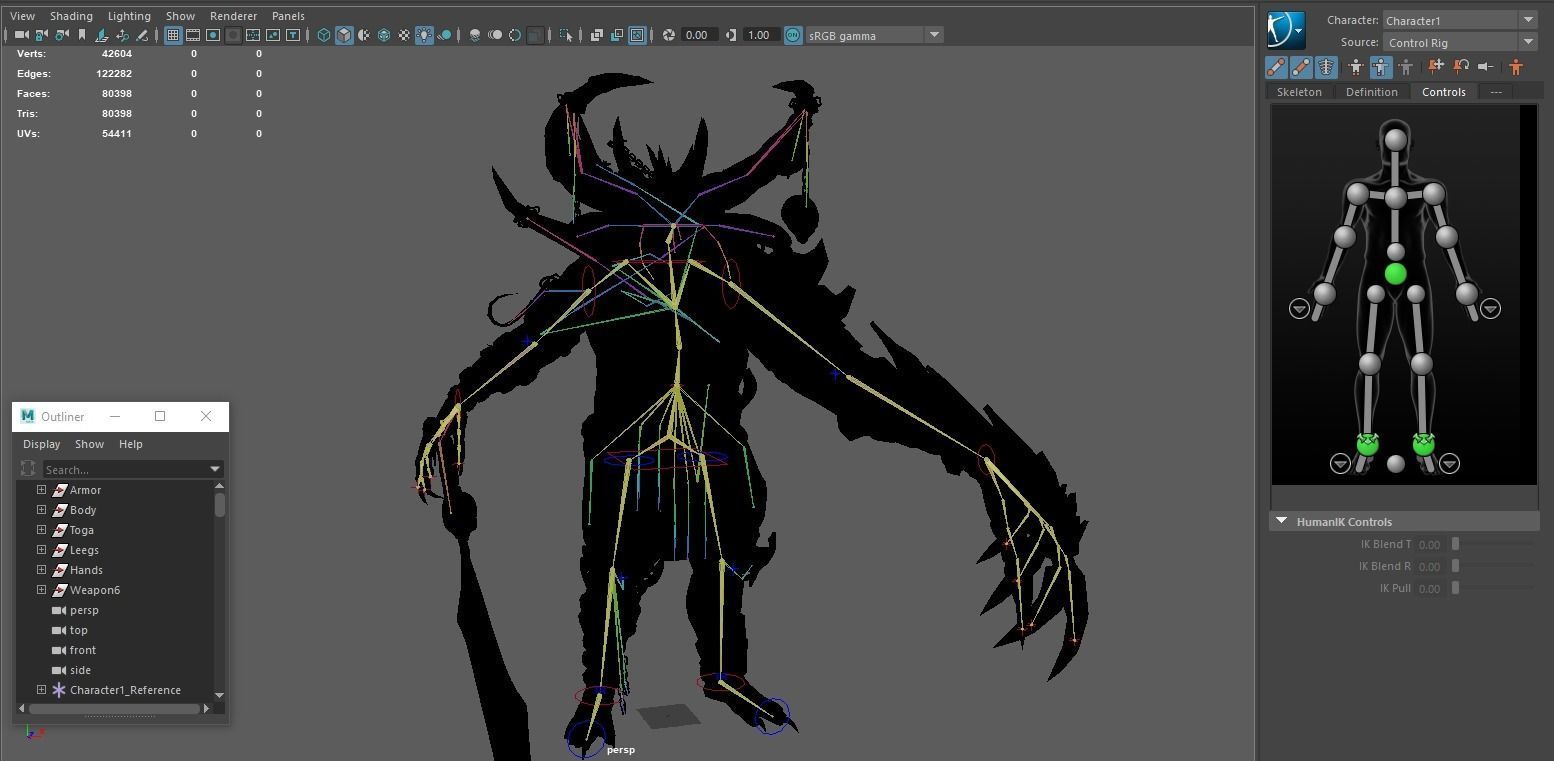Toggle the viewport Grid display
Viewport: 1554px width, 761px height.
click(x=173, y=35)
